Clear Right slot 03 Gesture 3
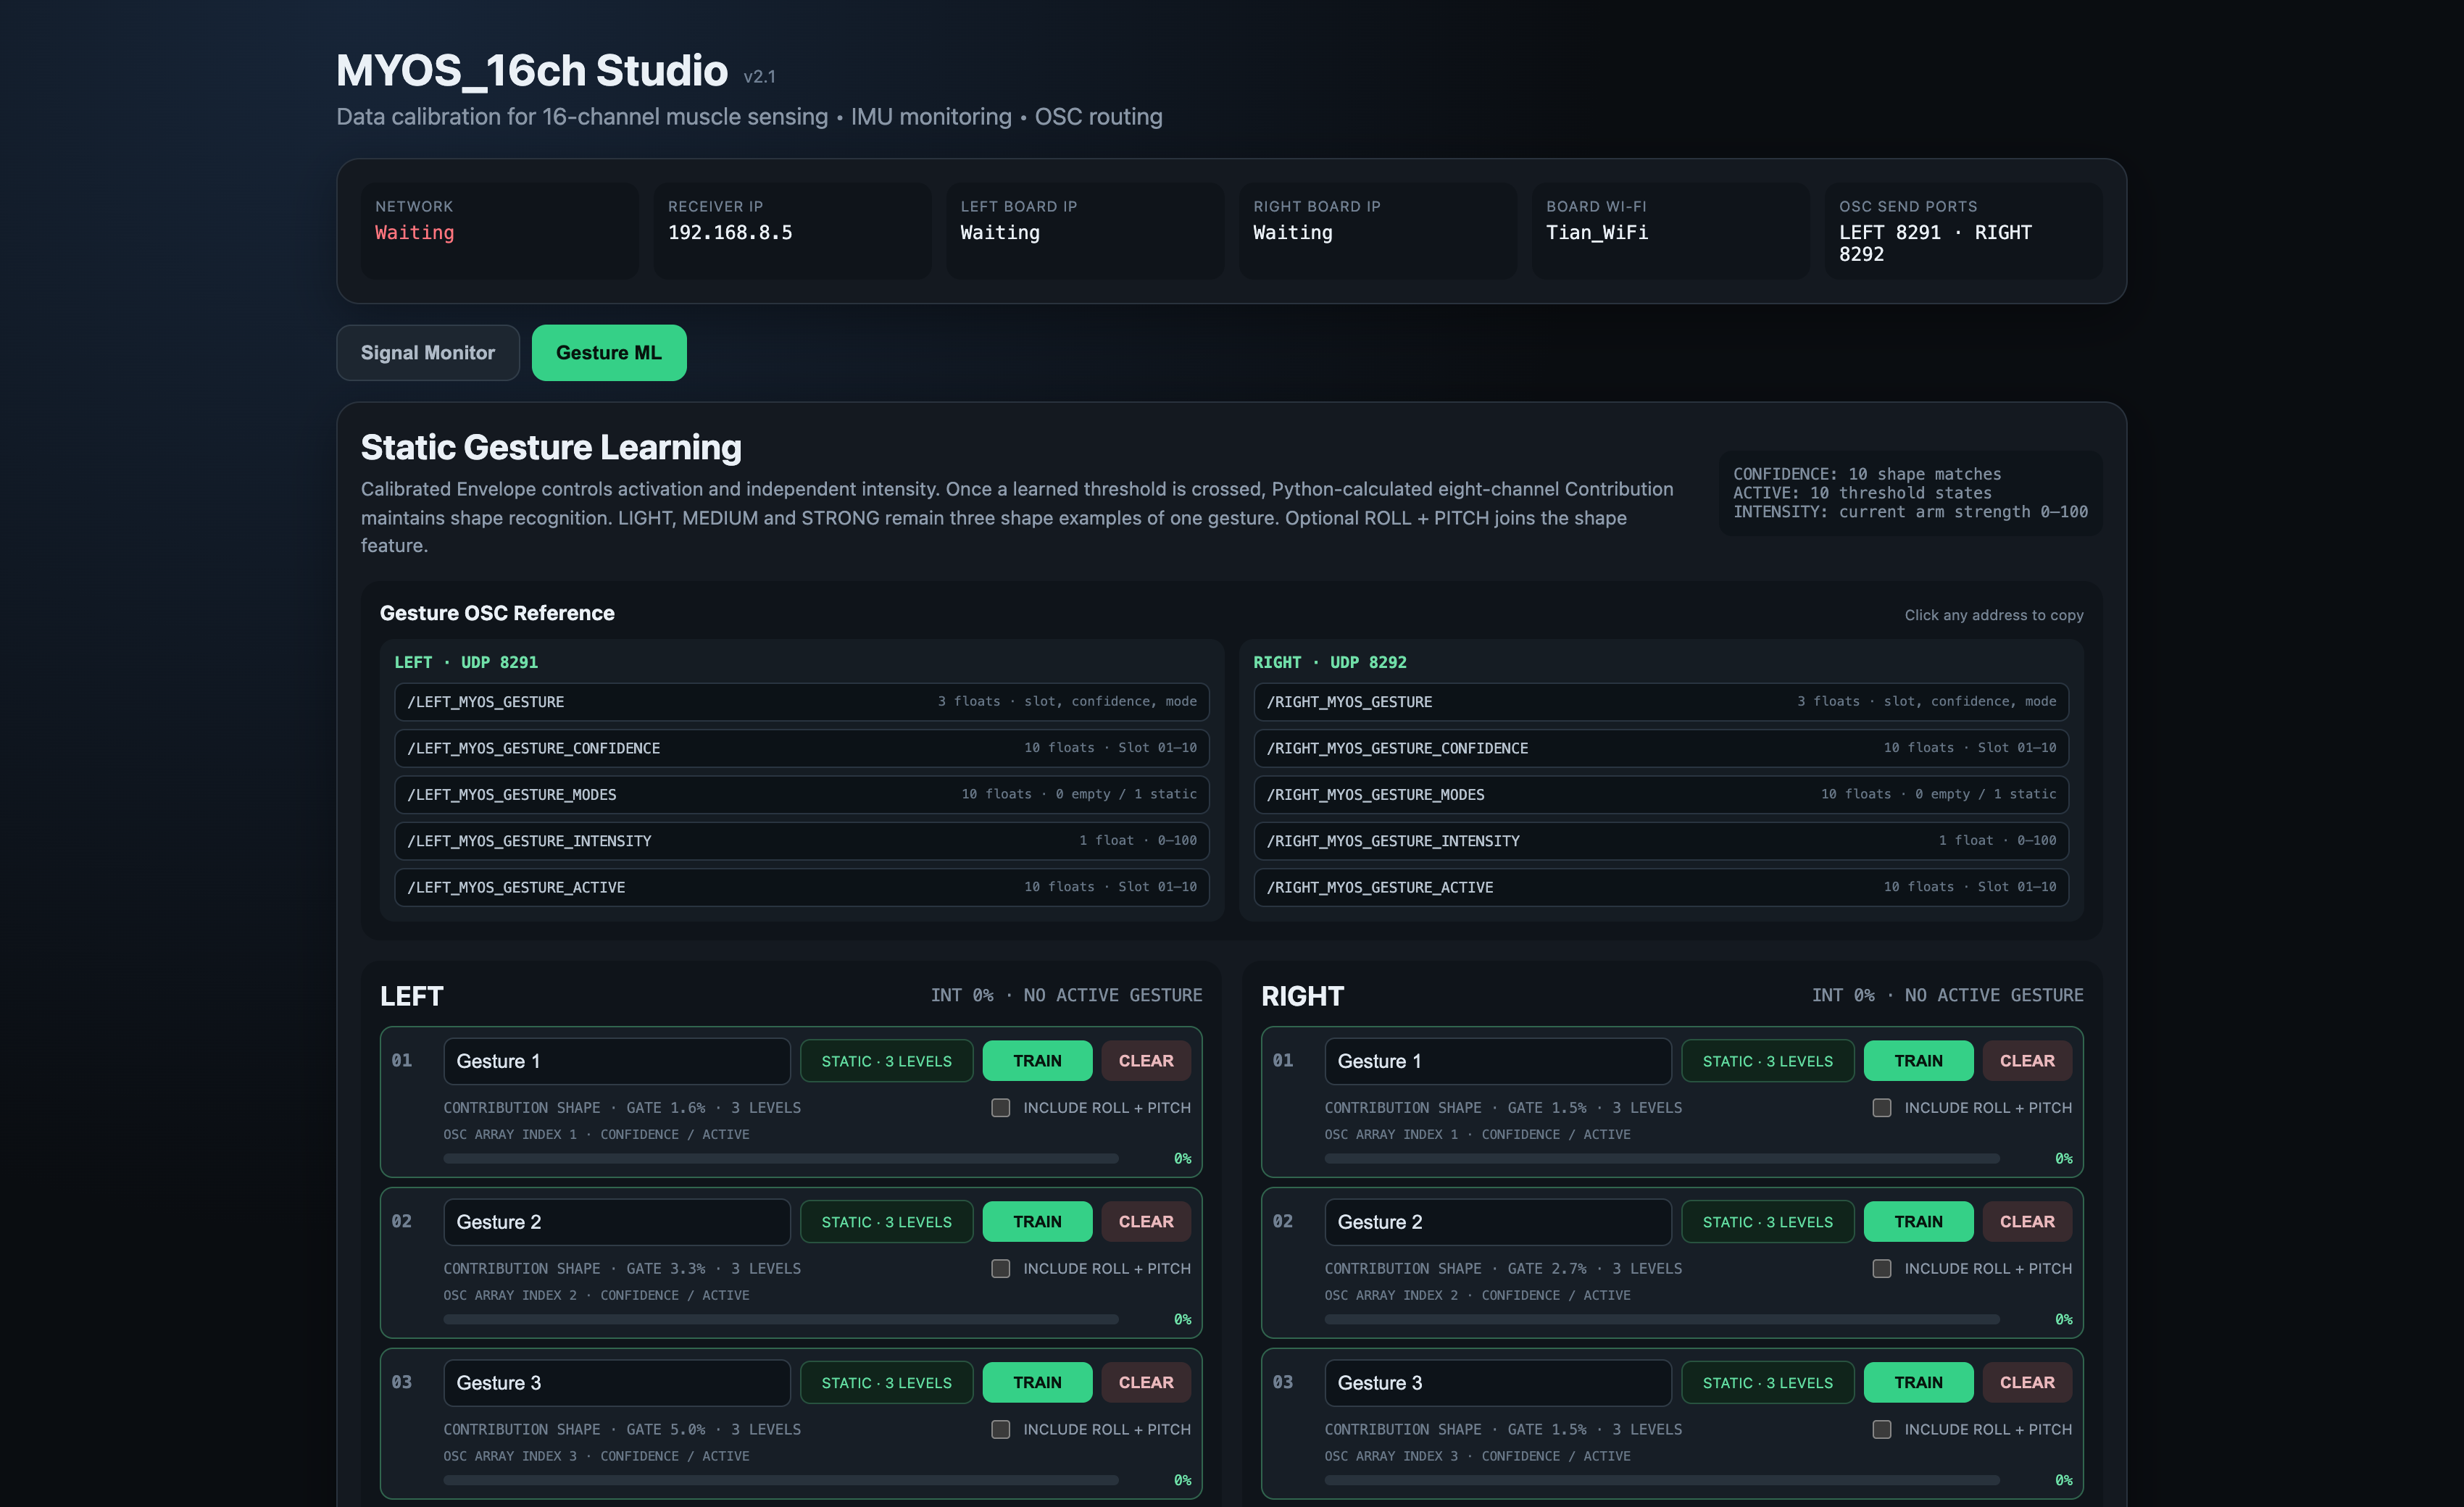The image size is (2464, 1507). pyautogui.click(x=2027, y=1382)
